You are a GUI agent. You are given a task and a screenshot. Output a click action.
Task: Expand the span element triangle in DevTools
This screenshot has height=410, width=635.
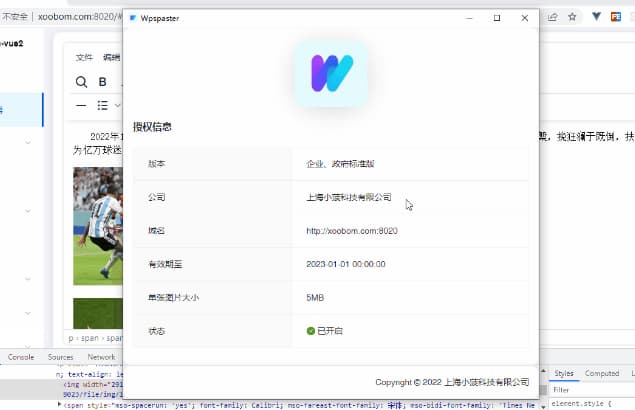(x=60, y=404)
